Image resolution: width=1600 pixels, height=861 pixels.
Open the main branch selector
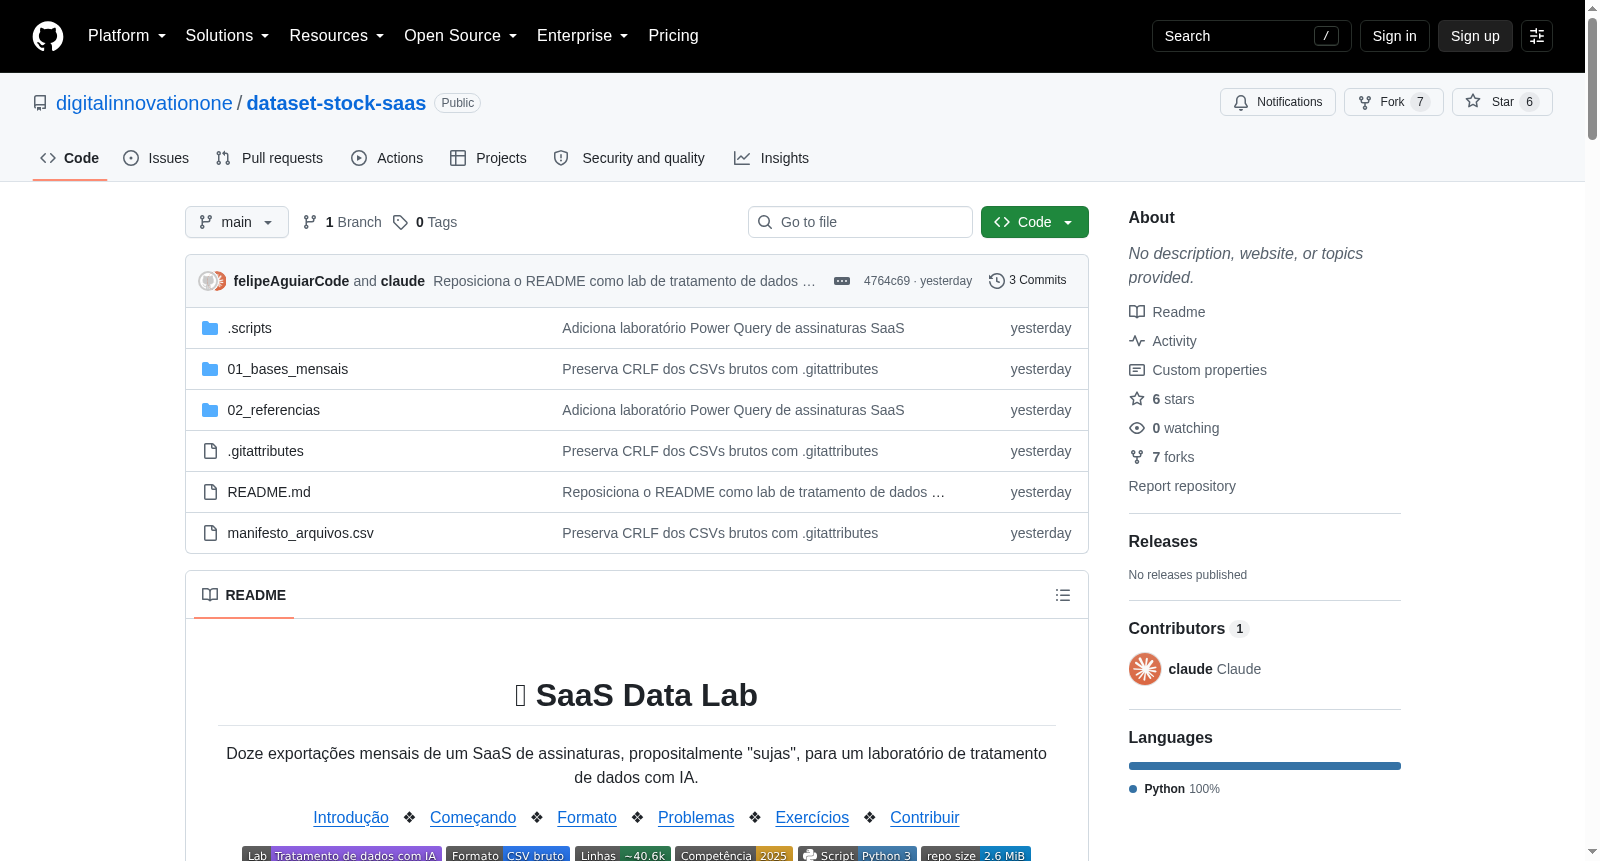click(x=236, y=222)
